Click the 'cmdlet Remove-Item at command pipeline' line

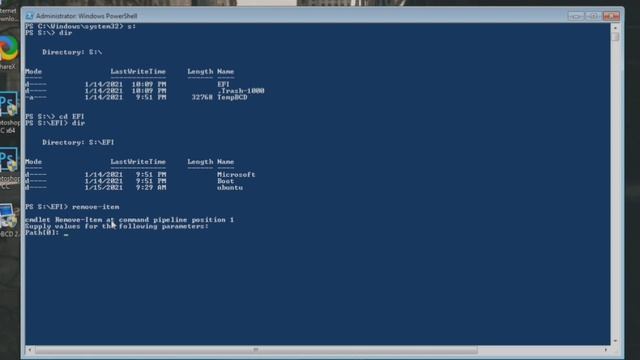[129, 220]
